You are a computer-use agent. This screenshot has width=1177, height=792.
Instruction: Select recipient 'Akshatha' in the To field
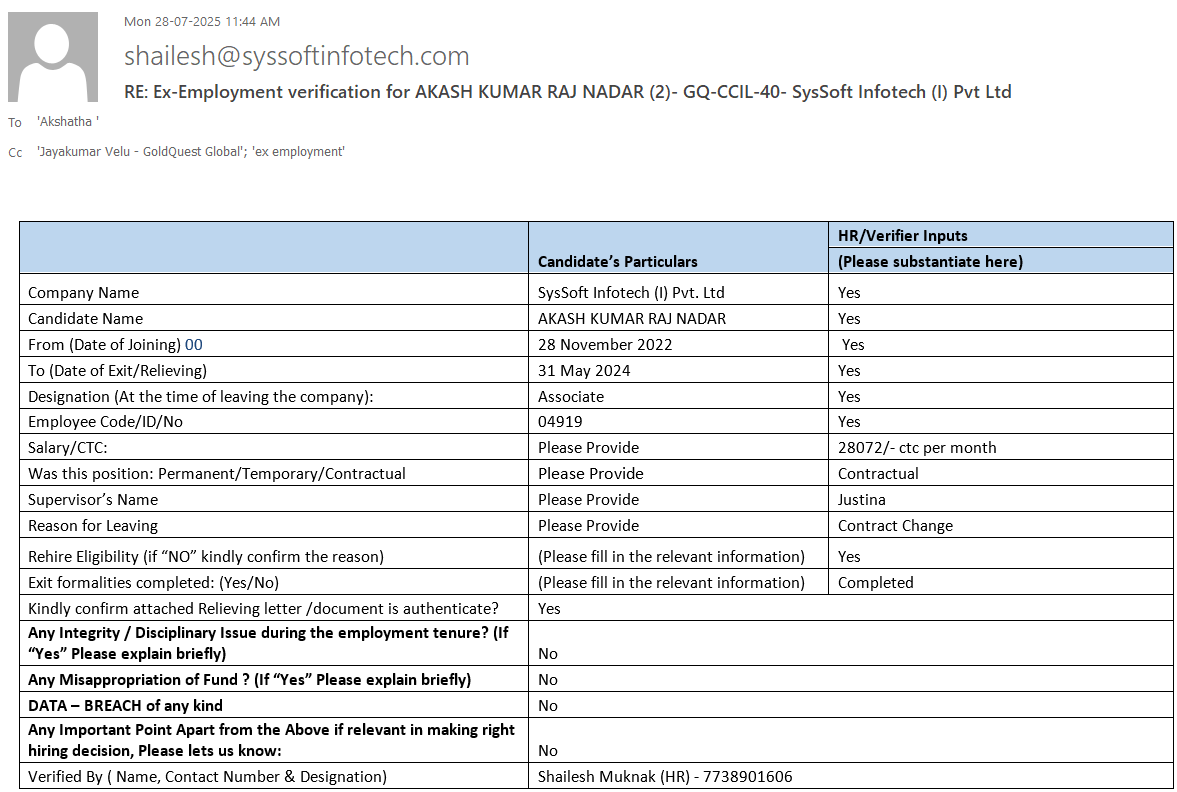tap(68, 122)
